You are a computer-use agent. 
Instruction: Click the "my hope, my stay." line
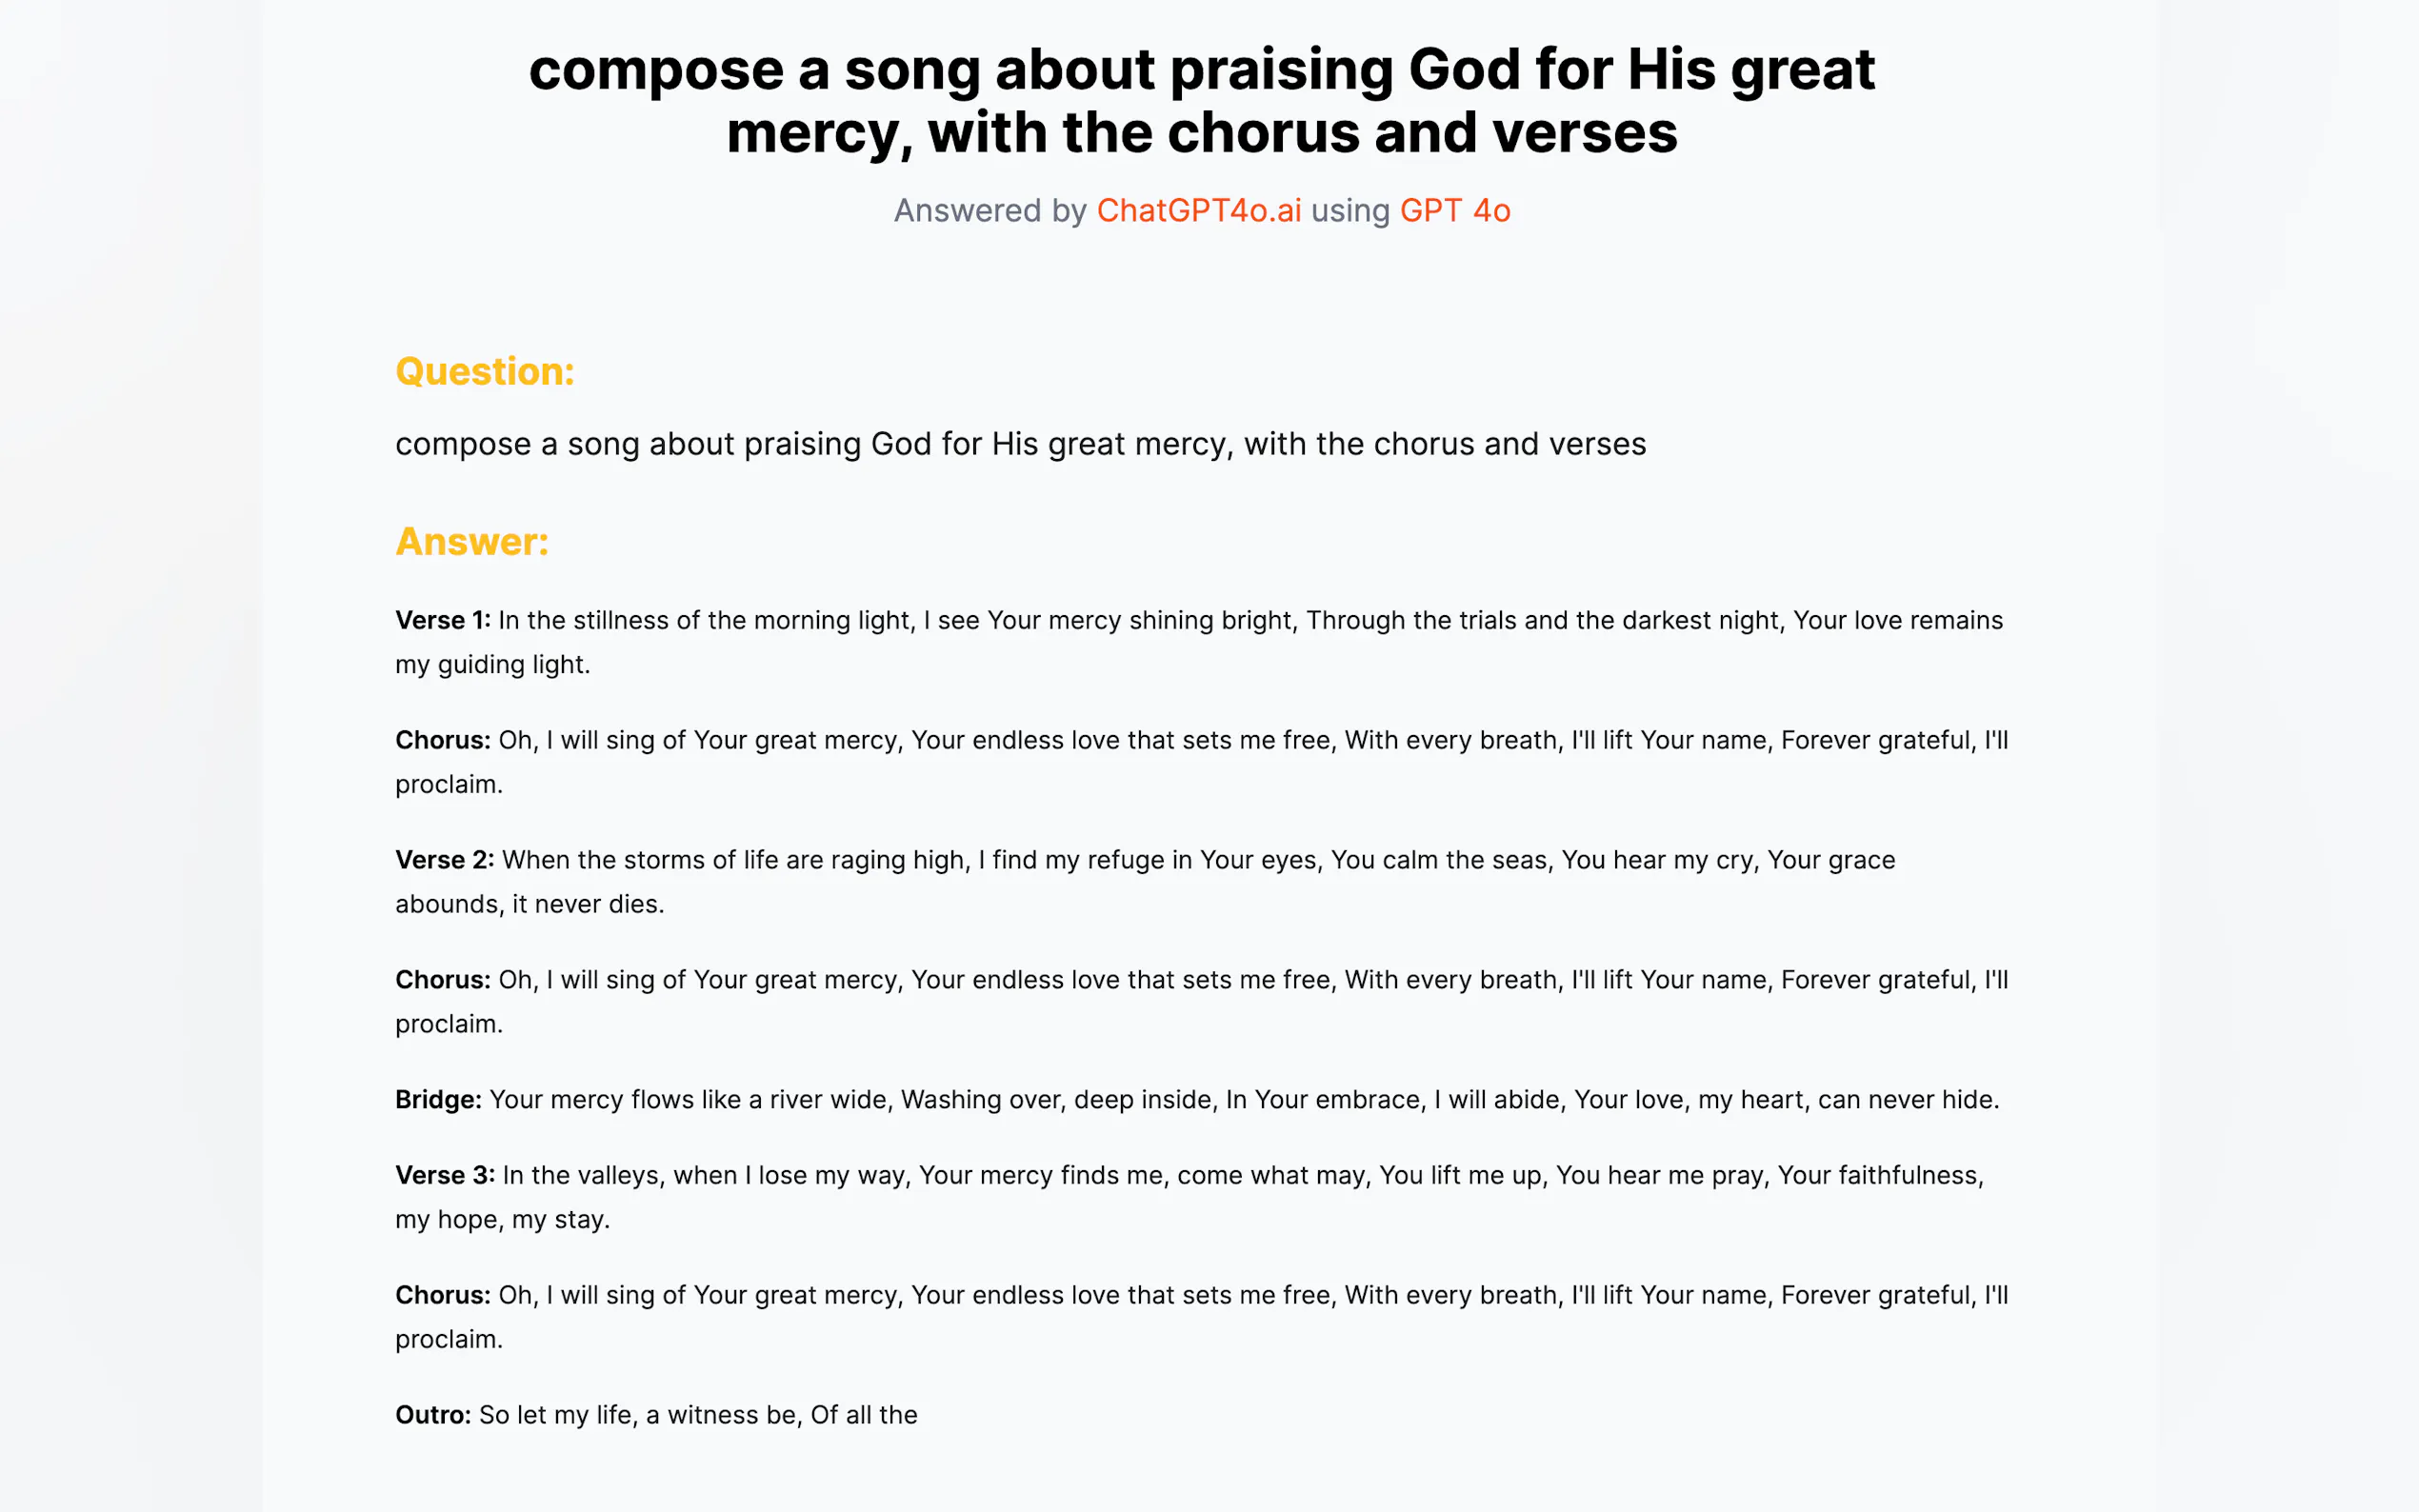click(502, 1220)
